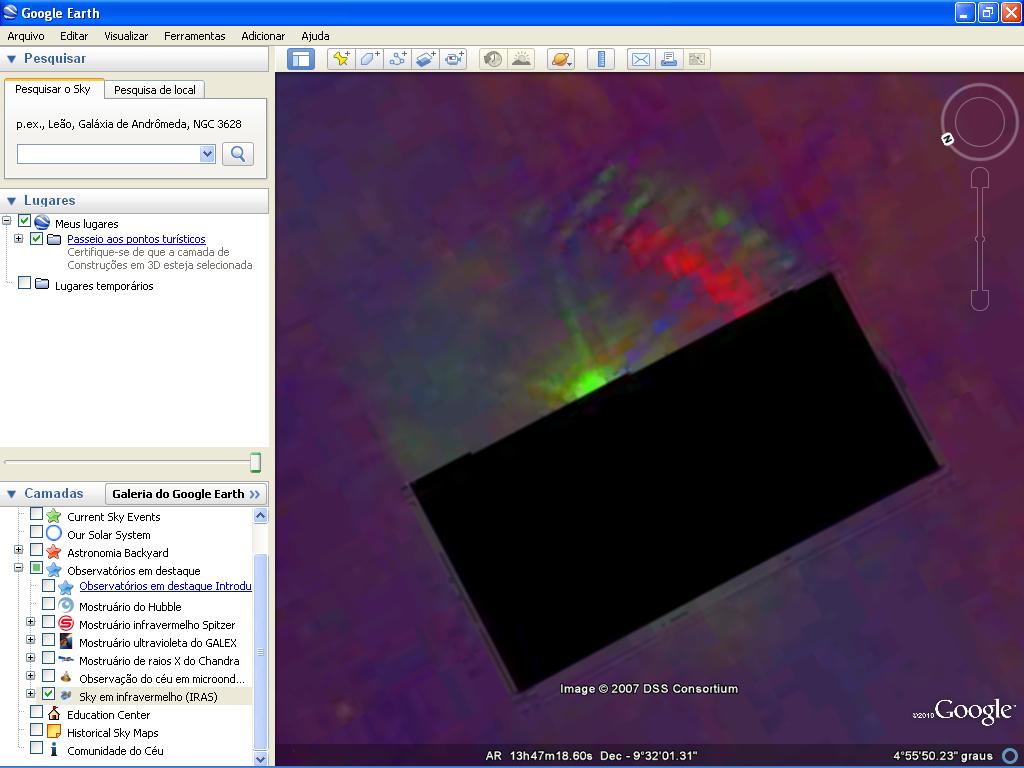This screenshot has width=1024, height=768.
Task: Open Passeio aos pontos turísticos link
Action: pyautogui.click(x=136, y=239)
